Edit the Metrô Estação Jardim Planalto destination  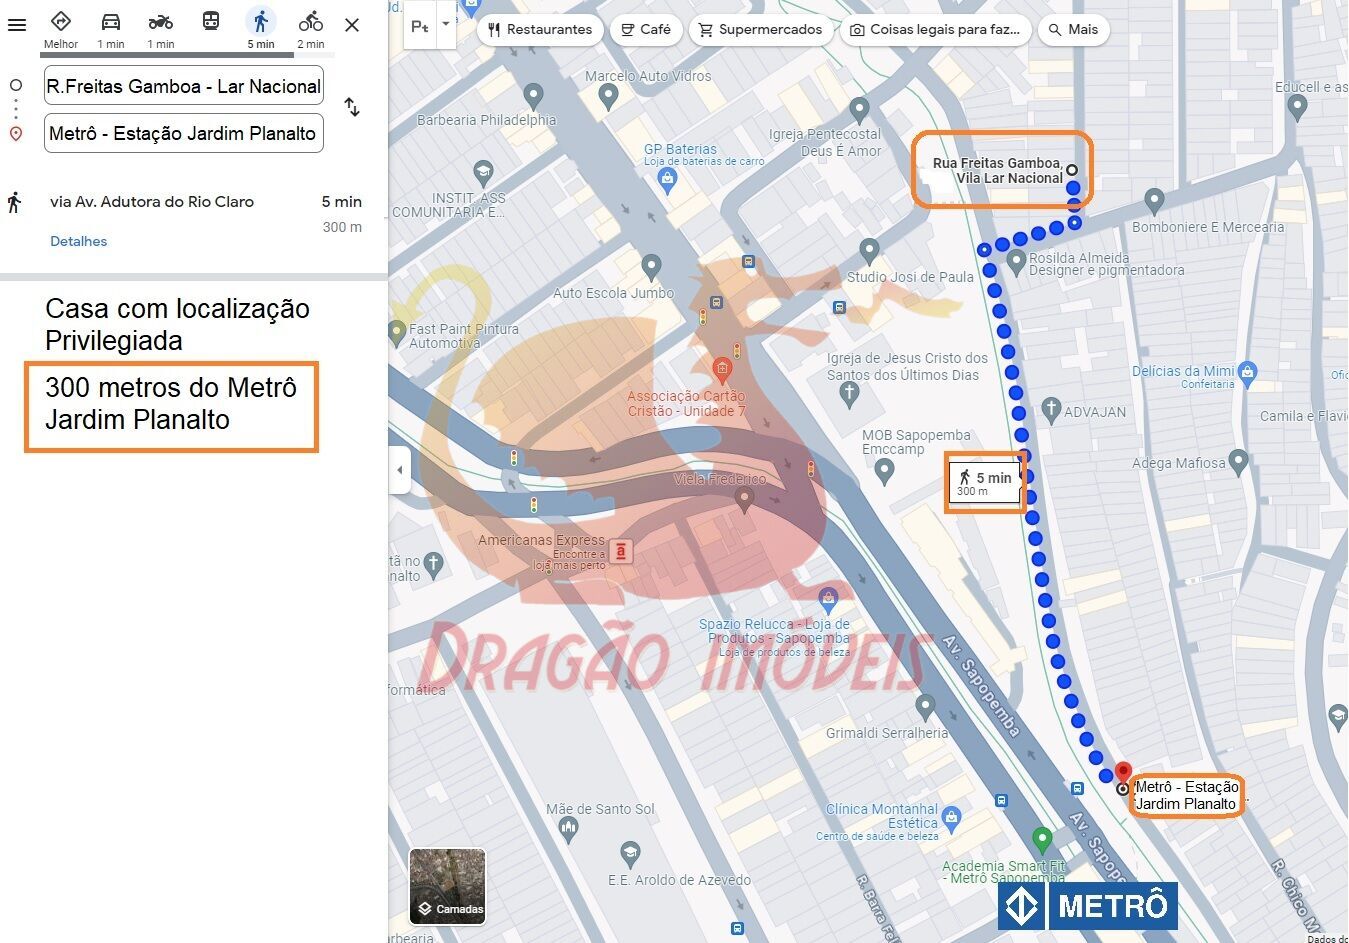(183, 133)
